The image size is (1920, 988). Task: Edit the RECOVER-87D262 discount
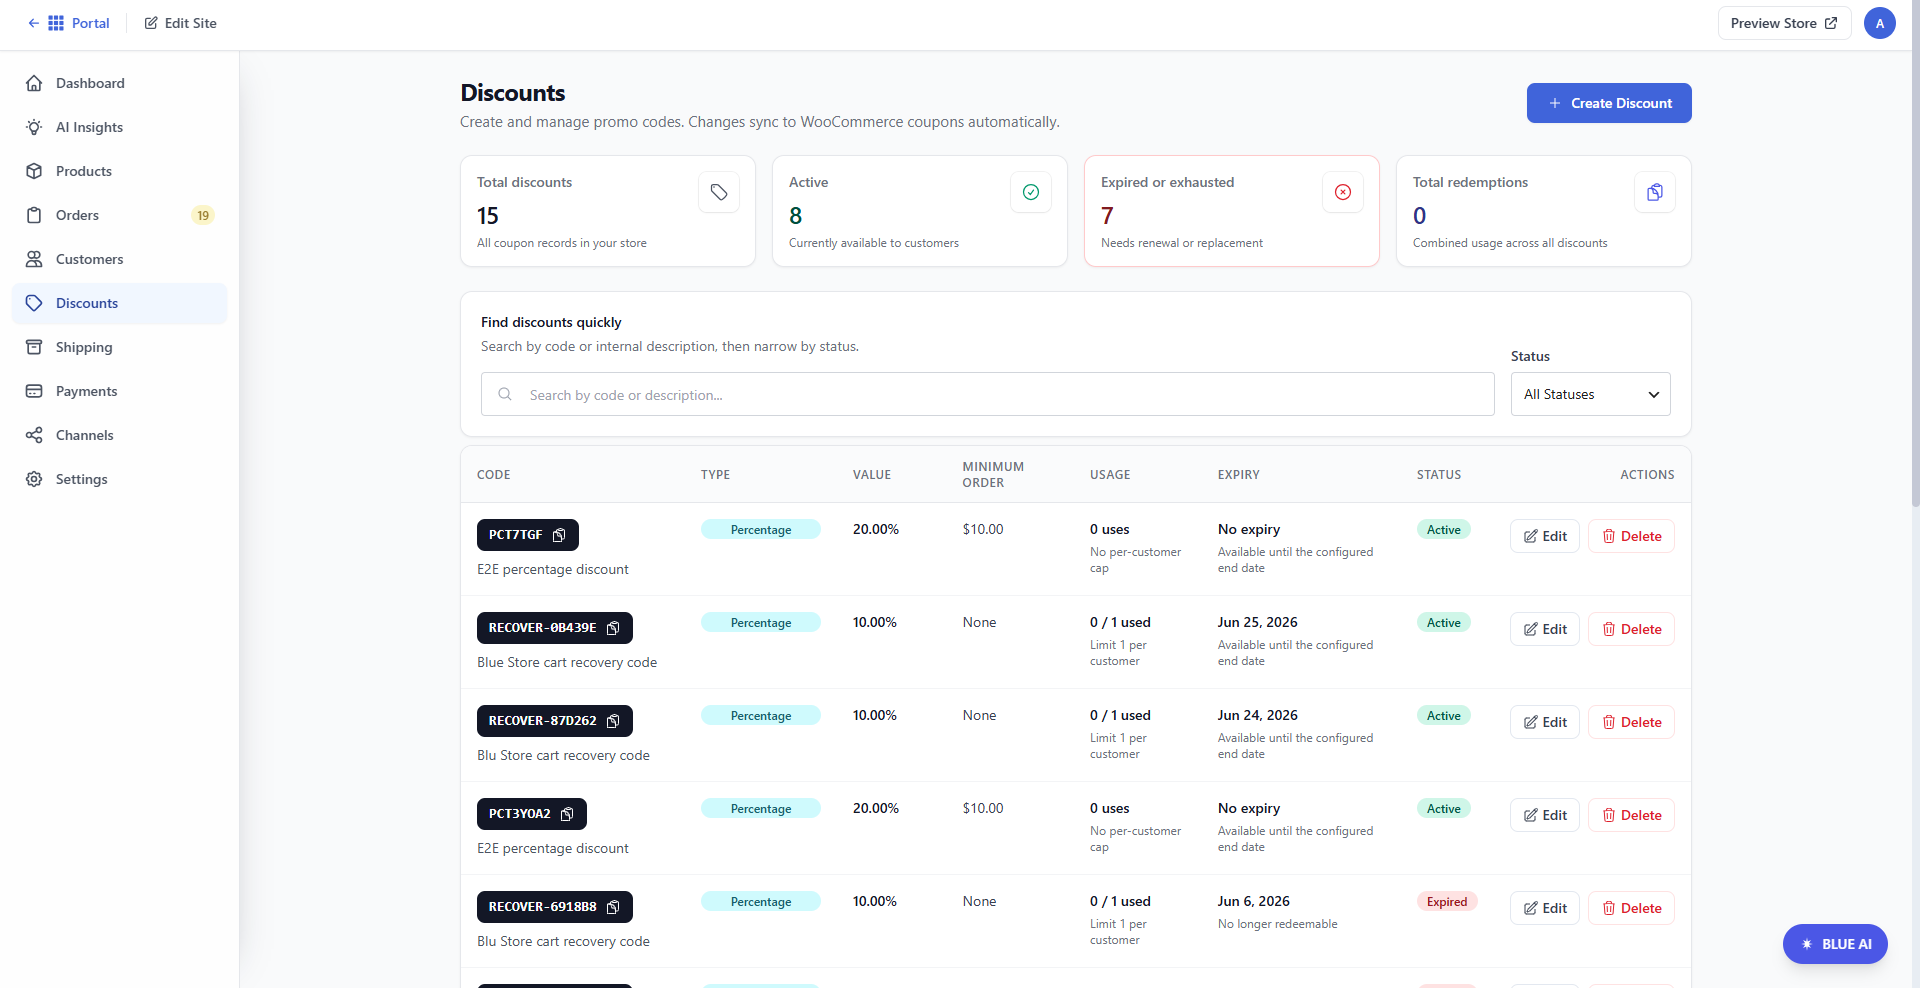[1545, 722]
